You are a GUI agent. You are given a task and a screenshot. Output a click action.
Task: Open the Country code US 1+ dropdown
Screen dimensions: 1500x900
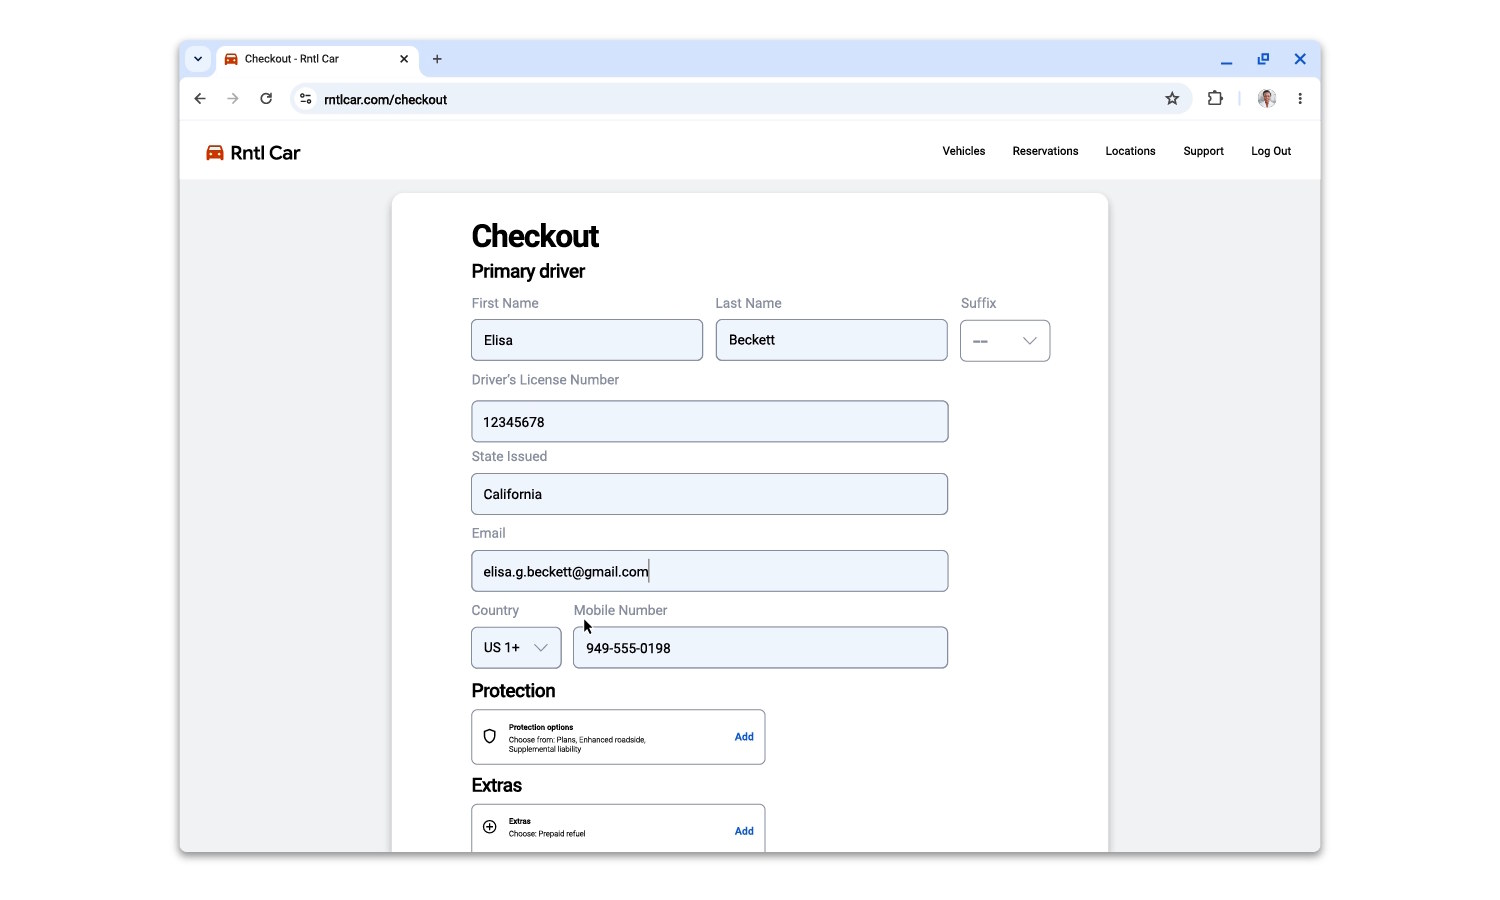coord(515,647)
